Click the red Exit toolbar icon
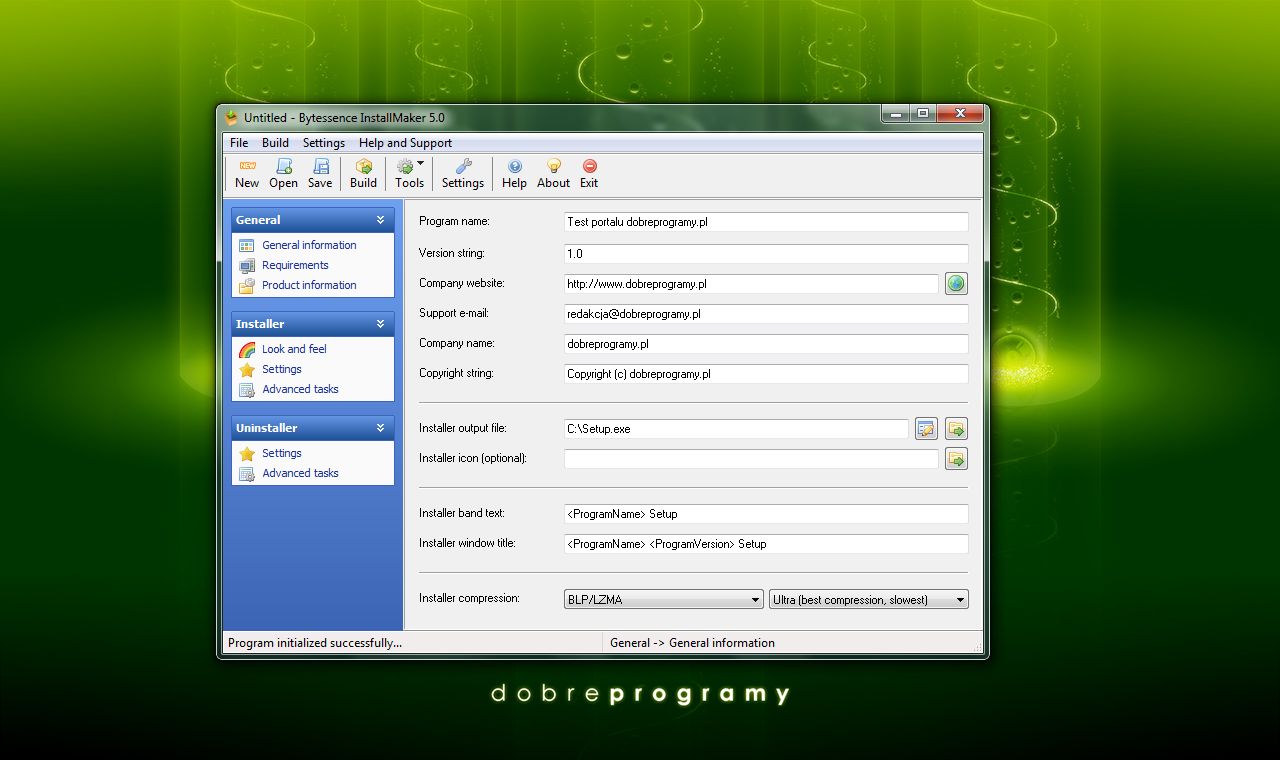1280x760 pixels. [589, 166]
